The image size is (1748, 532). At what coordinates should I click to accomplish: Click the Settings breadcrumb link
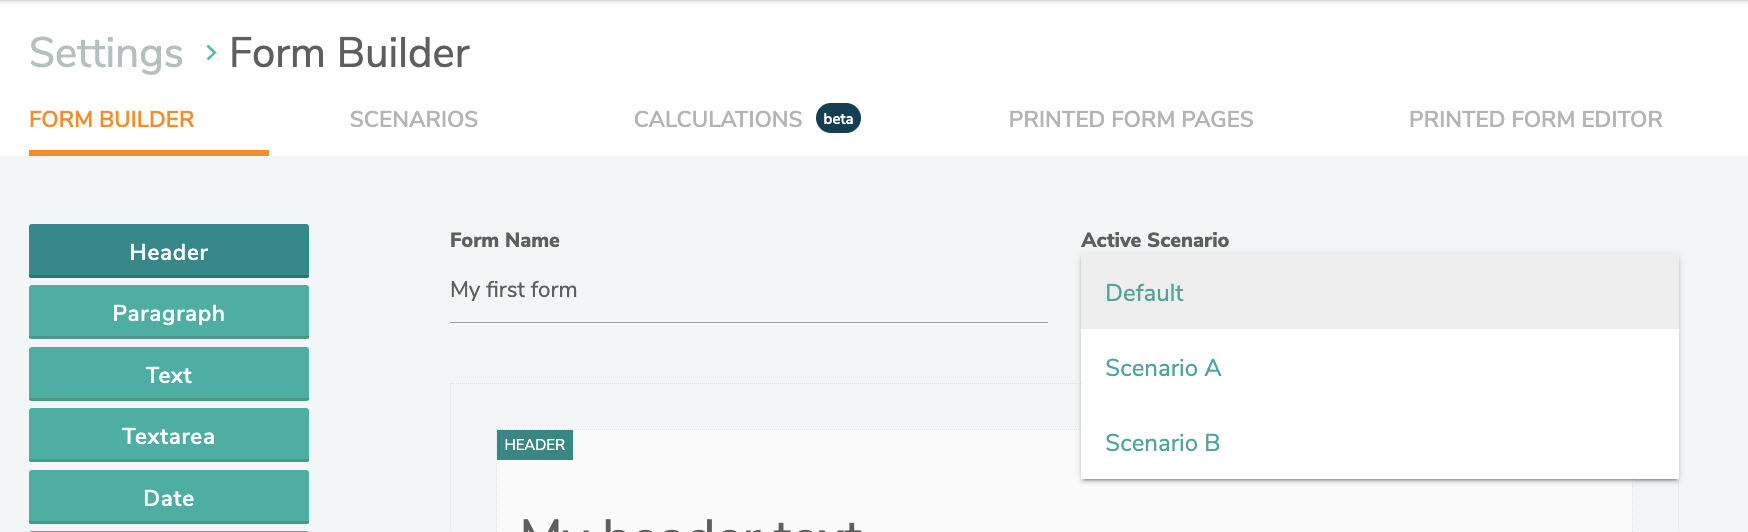point(106,53)
